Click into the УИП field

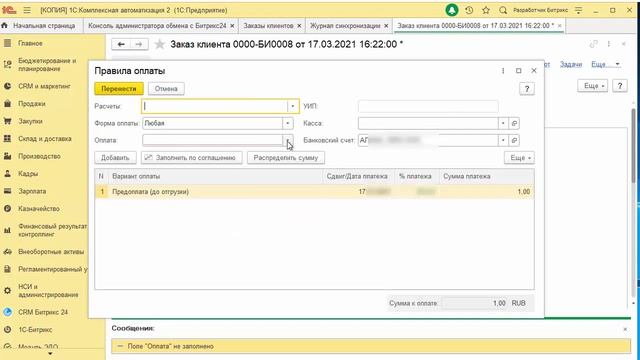(428, 106)
